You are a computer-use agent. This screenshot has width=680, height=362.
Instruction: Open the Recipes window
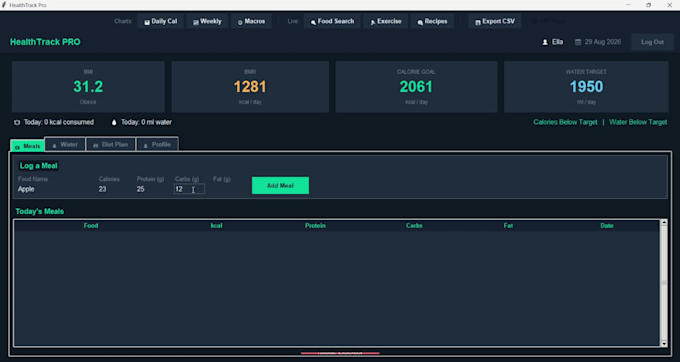pyautogui.click(x=432, y=21)
